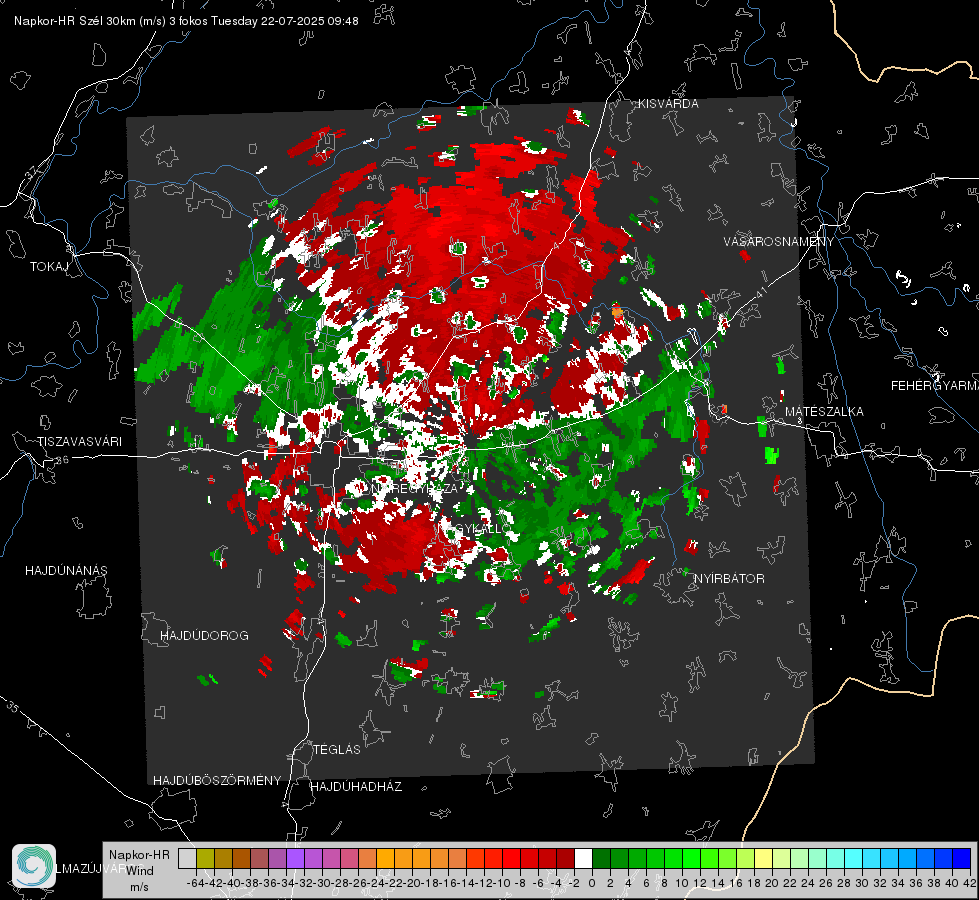Pick the bright red swatch at -10
Screen dimensions: 979x900
coord(511,859)
